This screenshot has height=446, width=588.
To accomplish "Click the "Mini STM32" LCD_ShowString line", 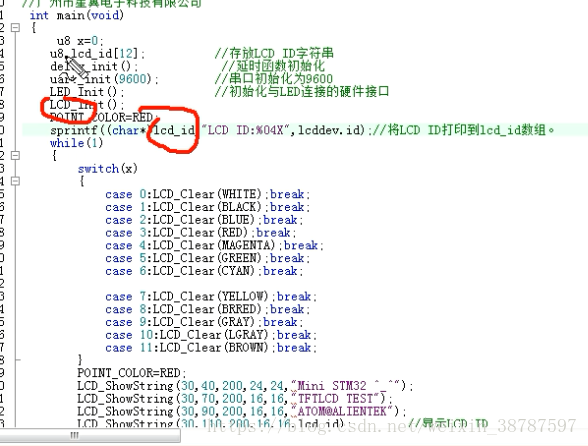I will pyautogui.click(x=245, y=386).
